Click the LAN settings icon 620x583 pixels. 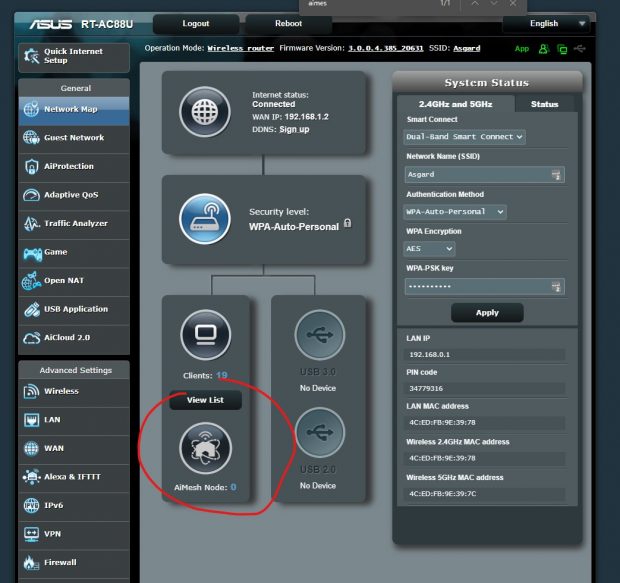[x=31, y=420]
